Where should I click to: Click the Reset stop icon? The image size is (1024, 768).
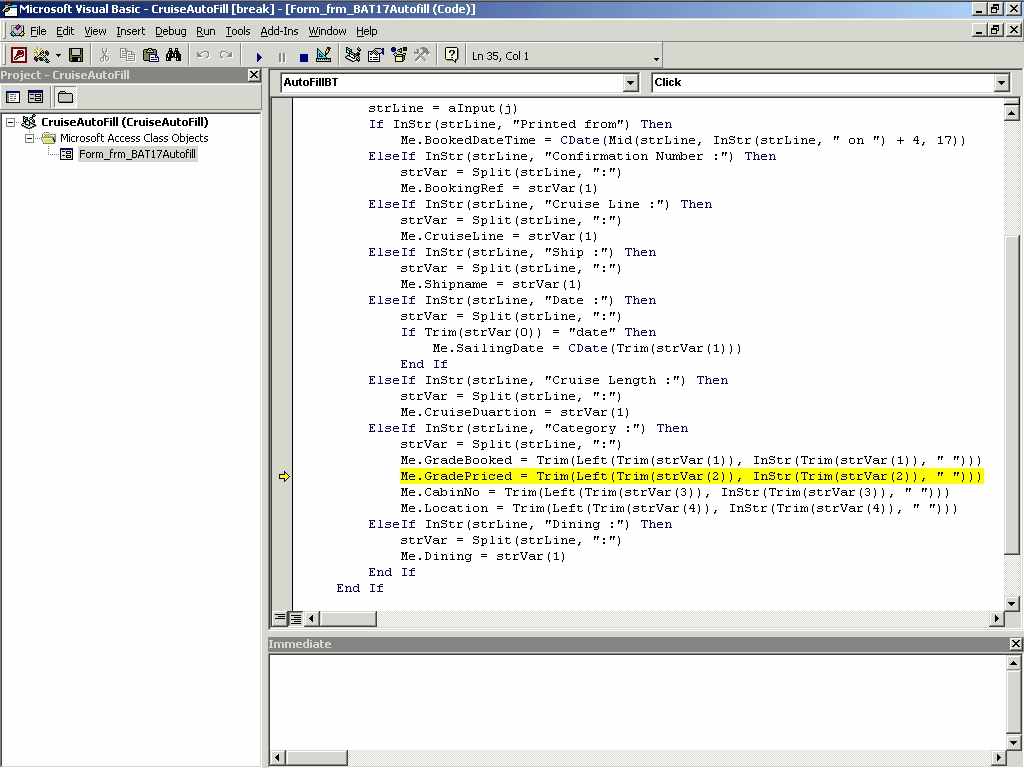point(304,57)
